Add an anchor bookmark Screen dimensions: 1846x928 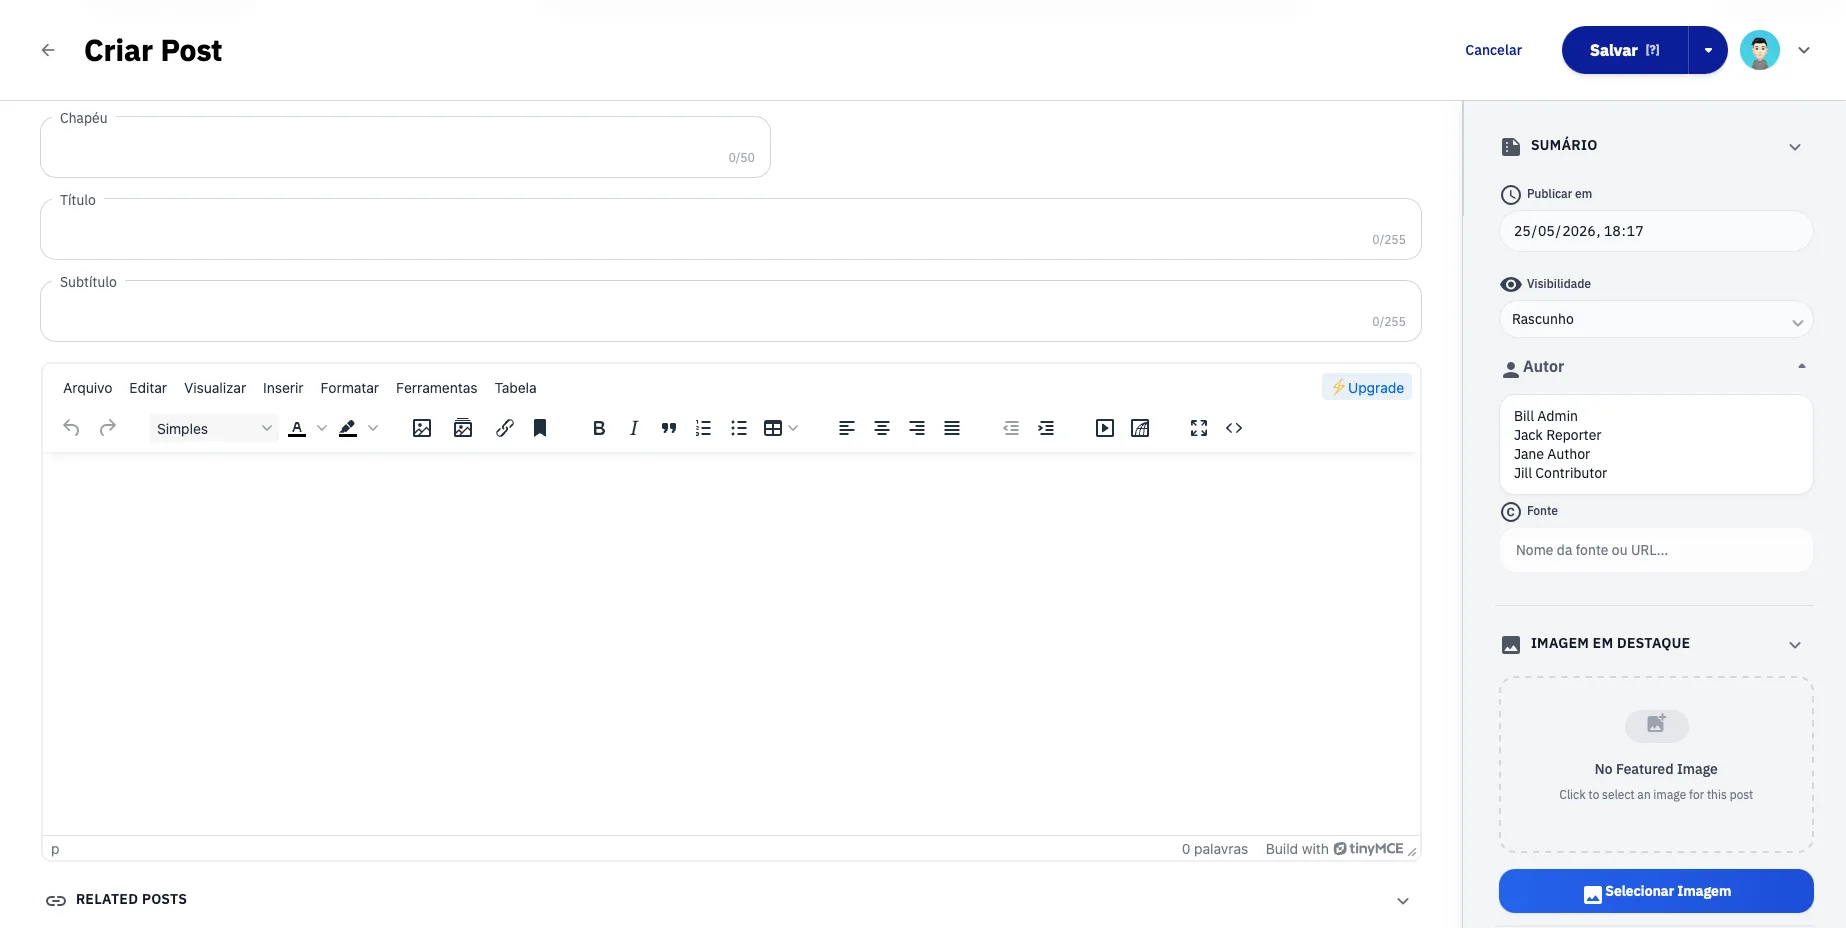coord(540,428)
